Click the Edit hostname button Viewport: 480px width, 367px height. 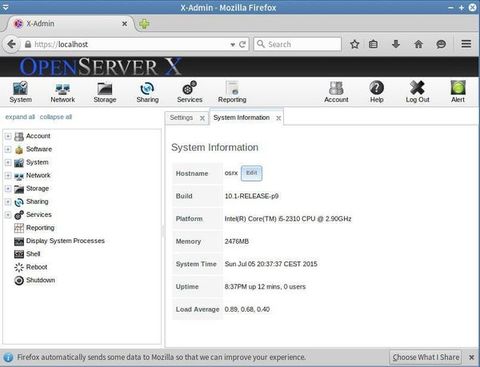[252, 173]
